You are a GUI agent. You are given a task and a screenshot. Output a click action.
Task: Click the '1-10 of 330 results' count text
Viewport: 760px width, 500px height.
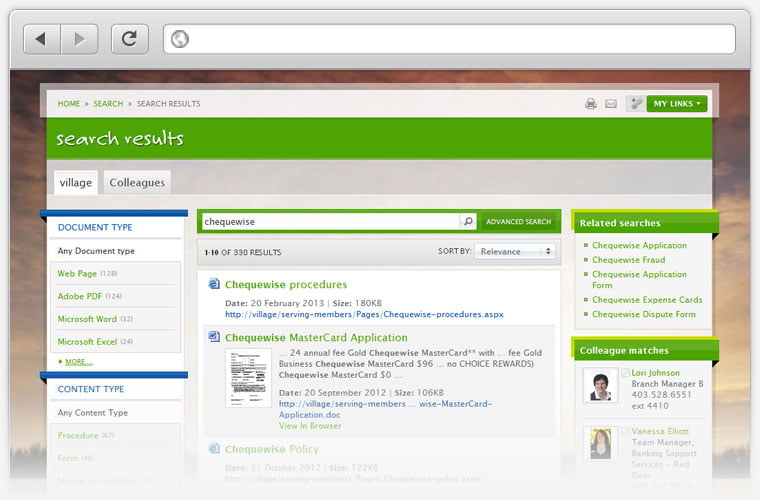[242, 252]
